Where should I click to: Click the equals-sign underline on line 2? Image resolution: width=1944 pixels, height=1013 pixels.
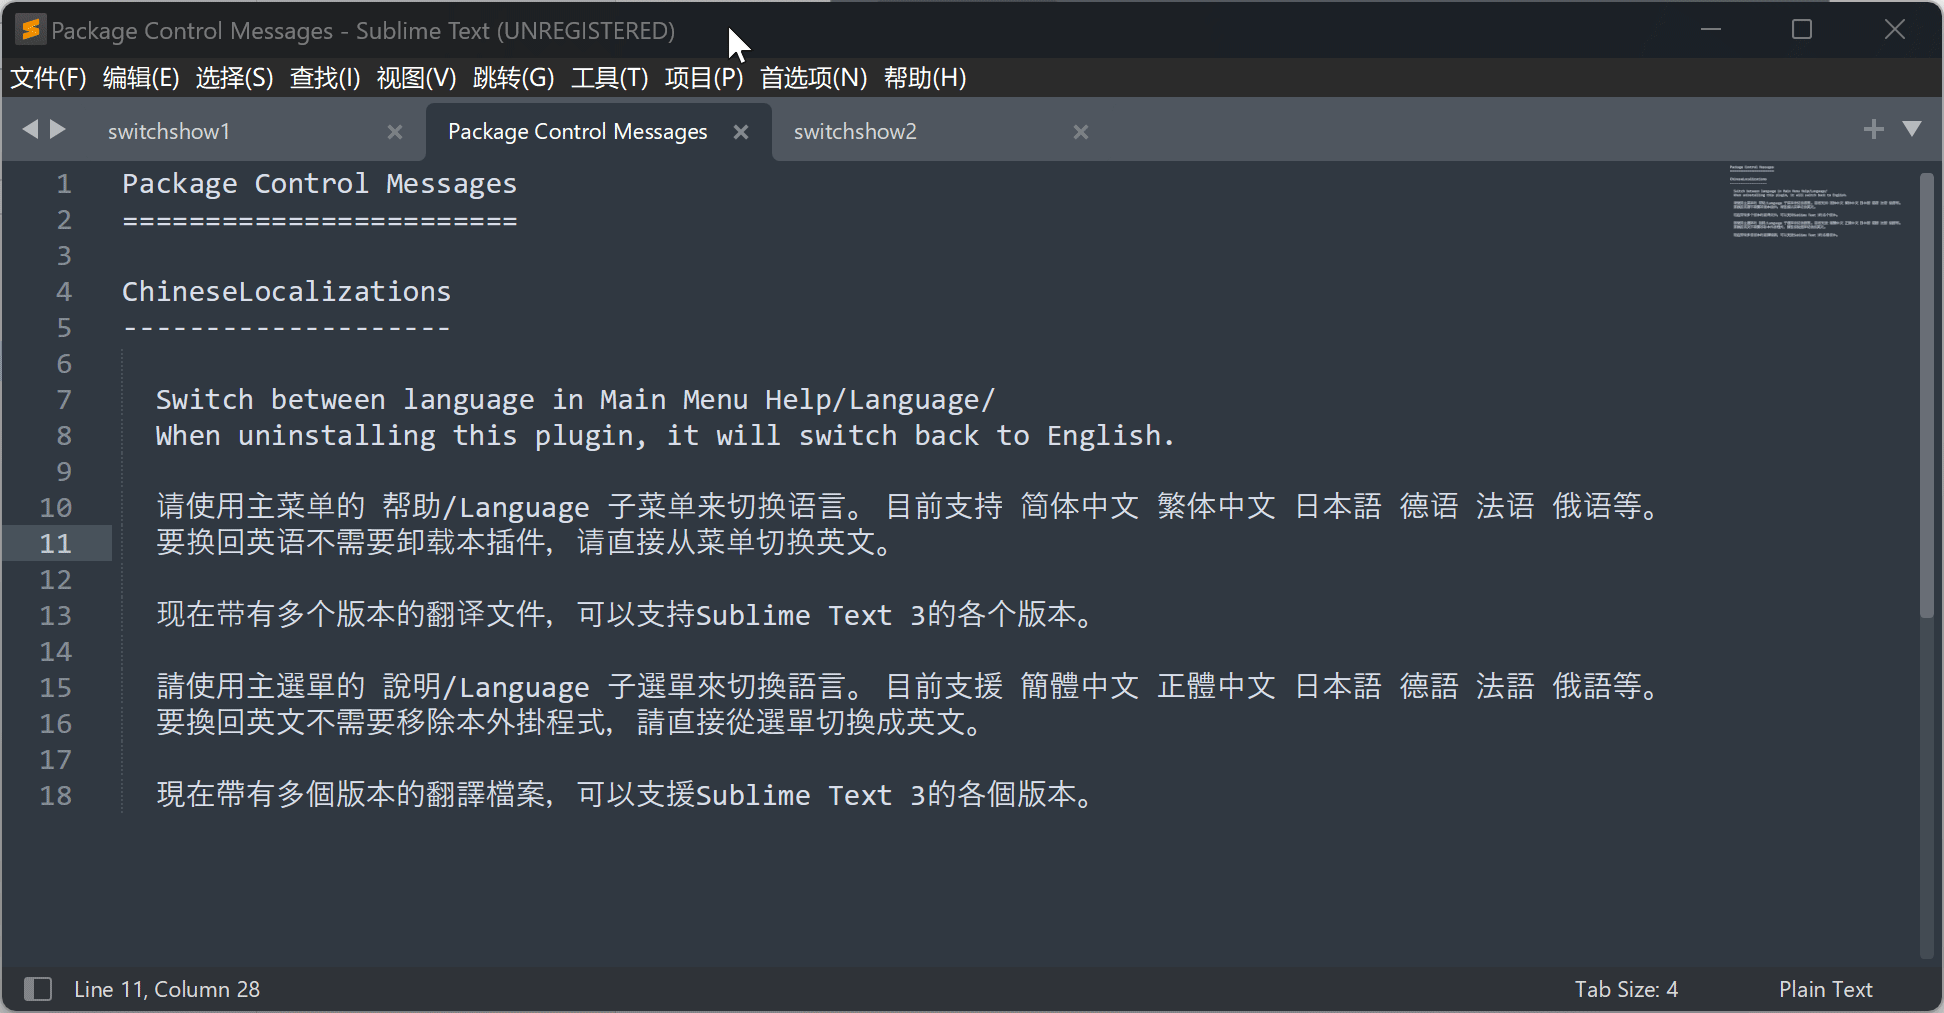[320, 220]
